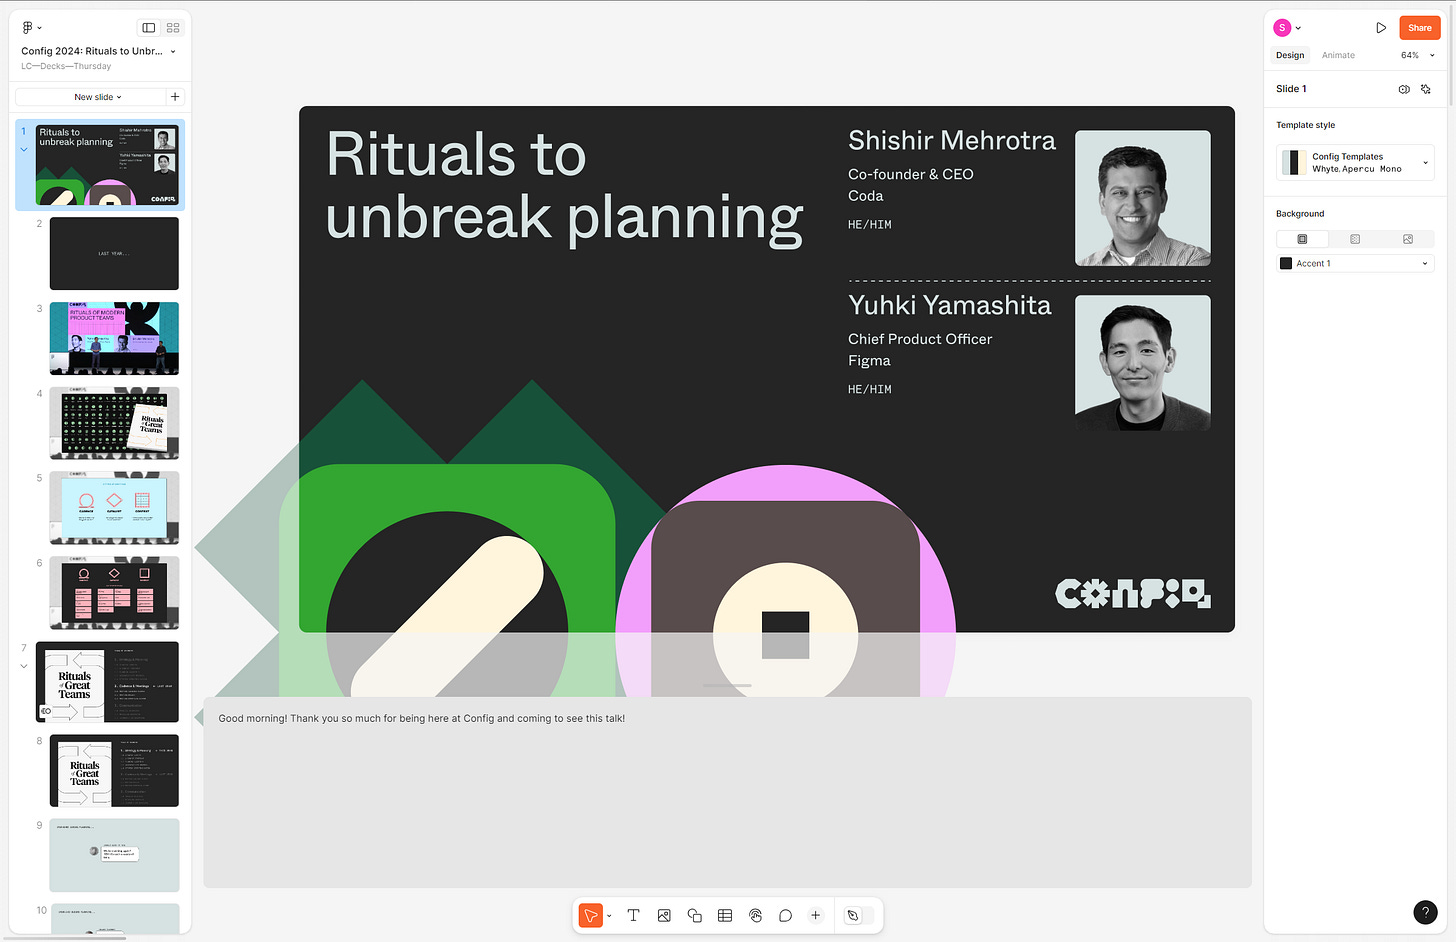
Task: Click the LC—Decks—Thursday project path
Action: [66, 66]
